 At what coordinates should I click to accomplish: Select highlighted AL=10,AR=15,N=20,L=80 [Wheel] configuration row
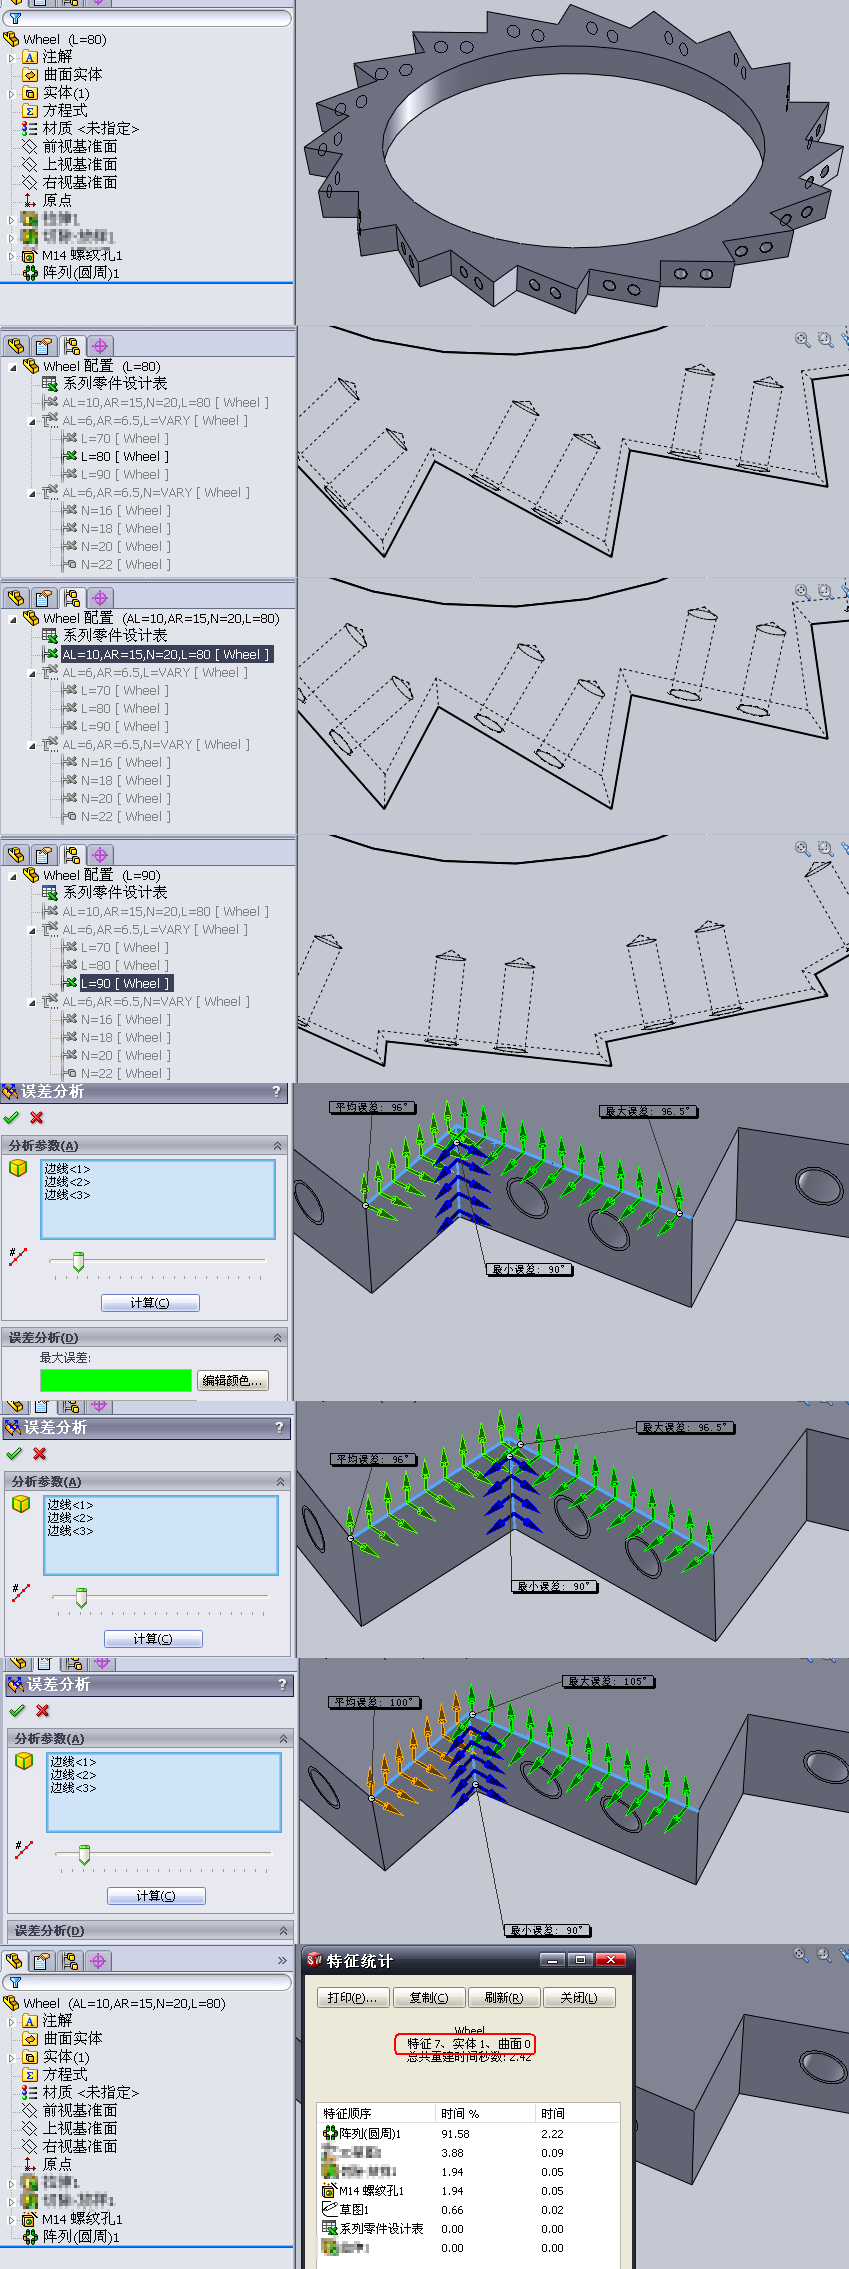(166, 655)
